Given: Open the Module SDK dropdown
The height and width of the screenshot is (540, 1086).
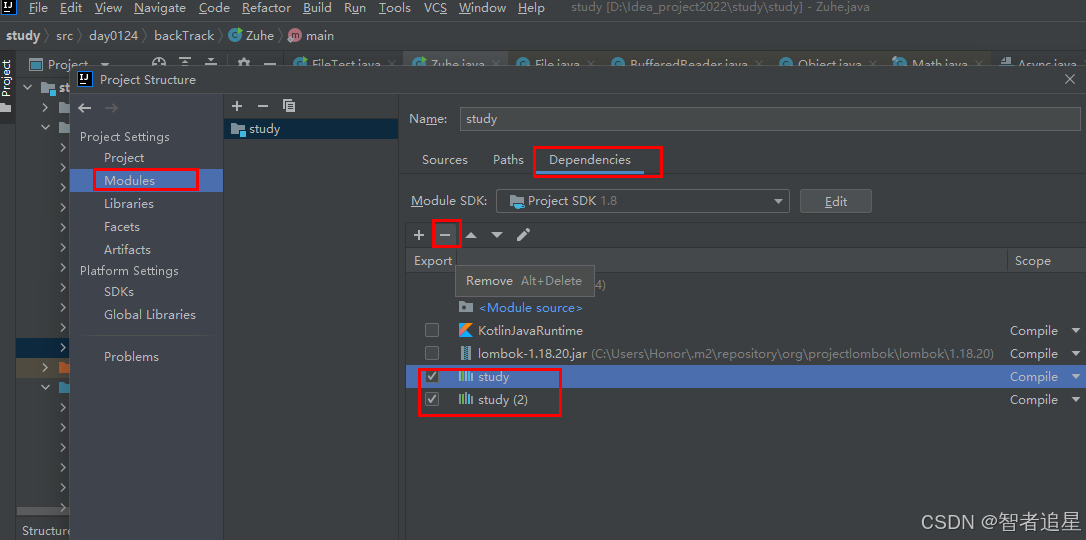Looking at the screenshot, I should (x=643, y=201).
